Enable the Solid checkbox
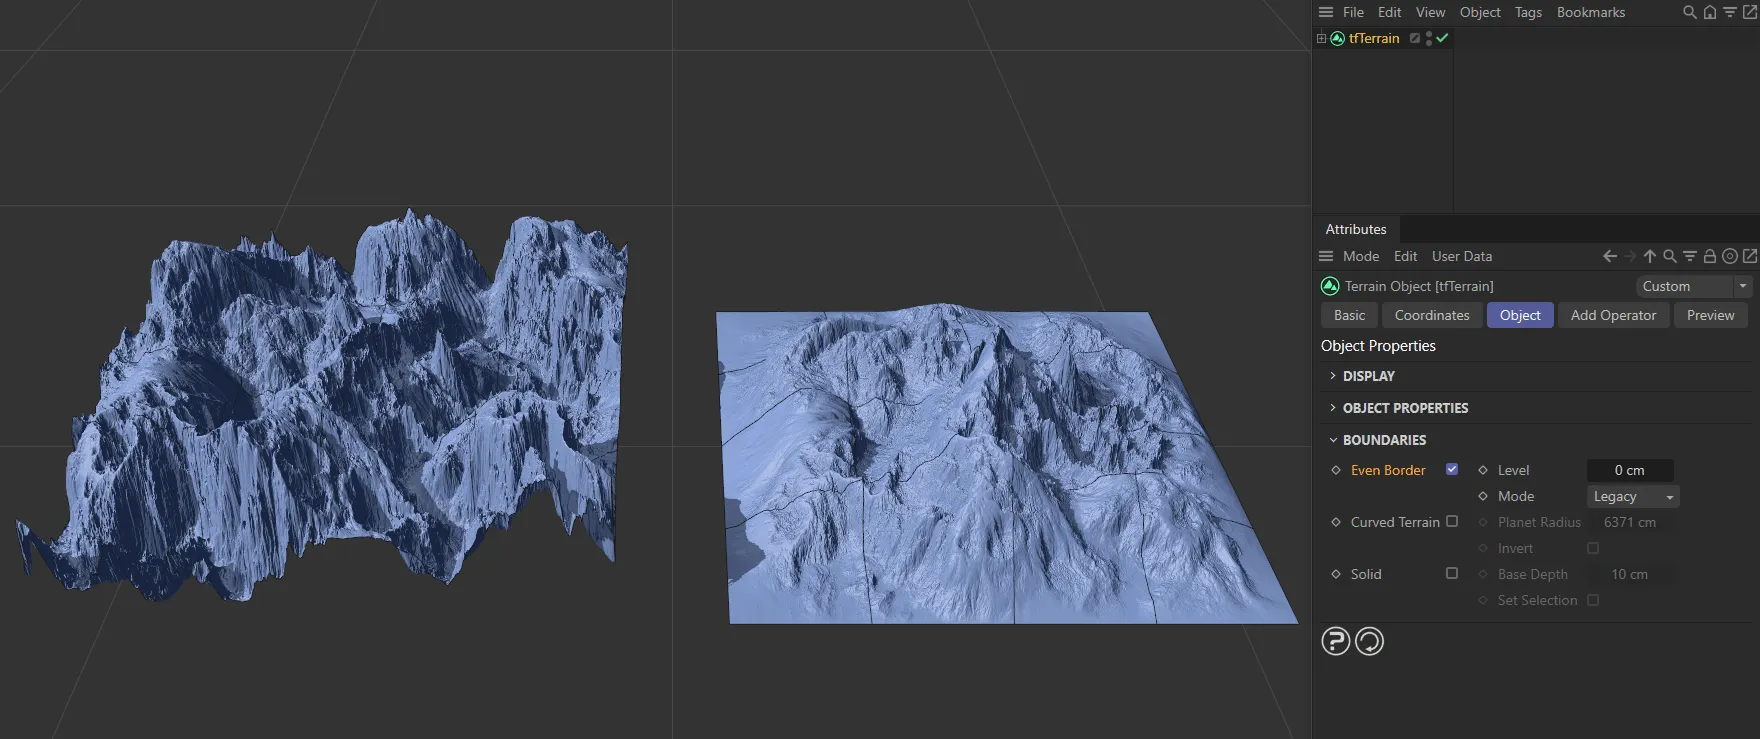The height and width of the screenshot is (739, 1760). click(1452, 573)
